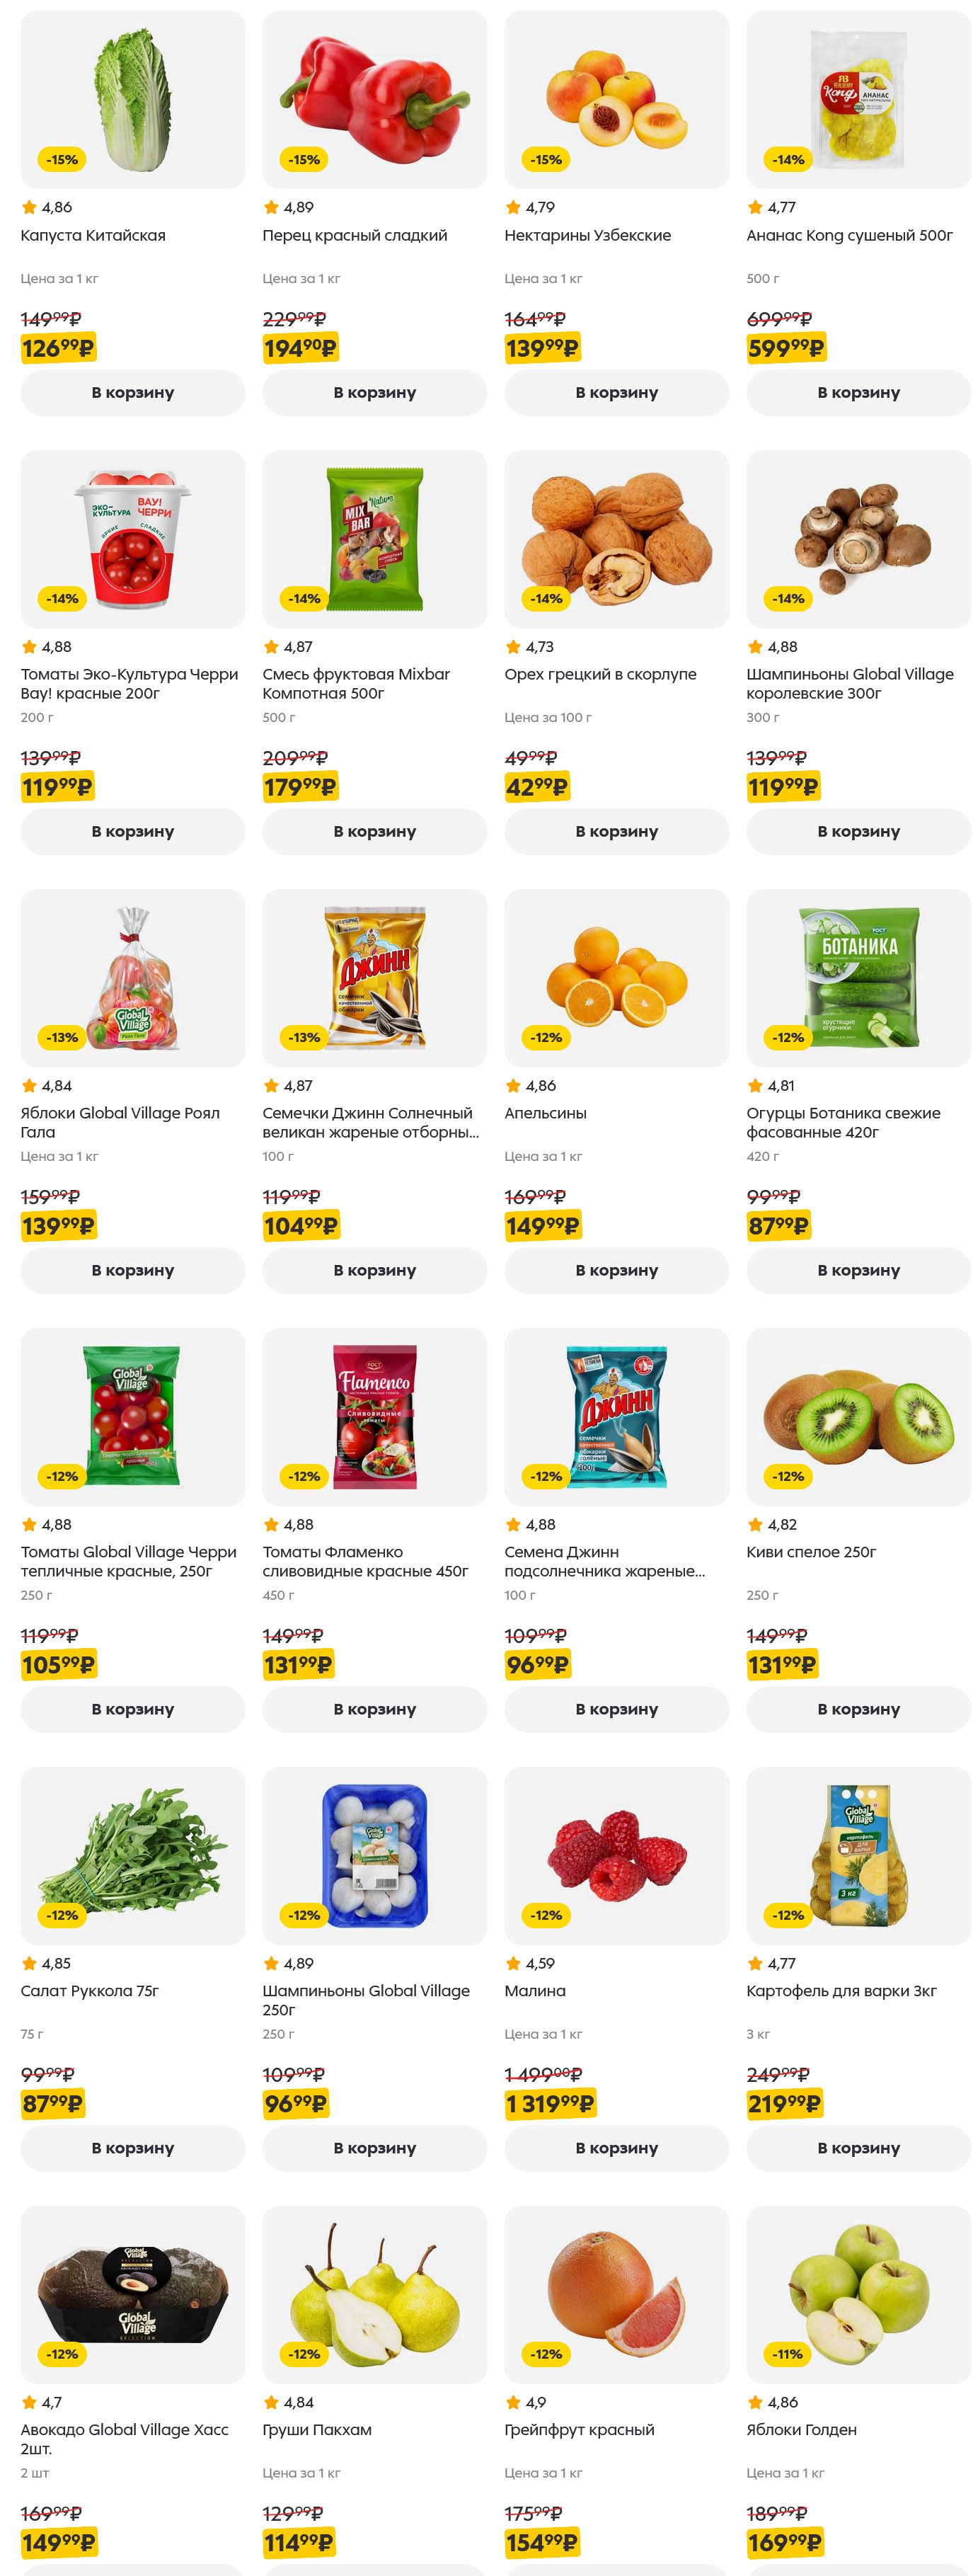Click the star icon for Киви спелое 250г
The width and height of the screenshot is (973, 2576).
pos(755,1524)
